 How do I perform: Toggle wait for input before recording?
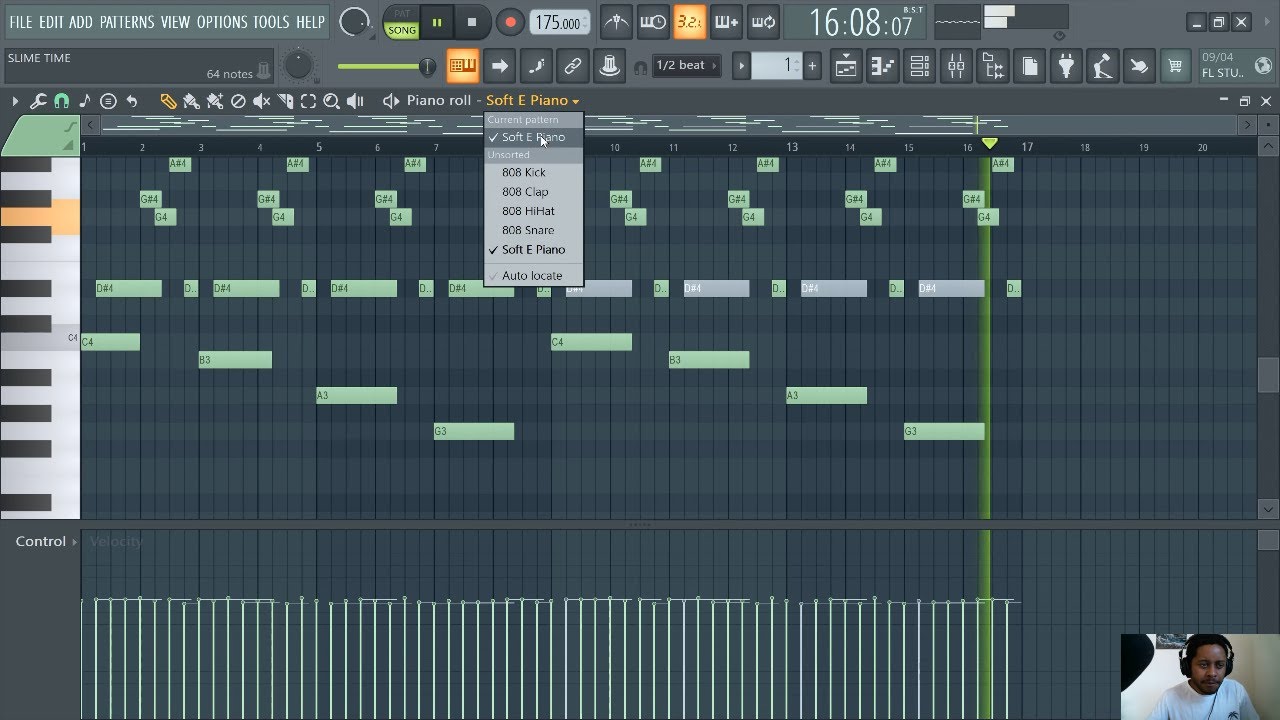[x=653, y=22]
